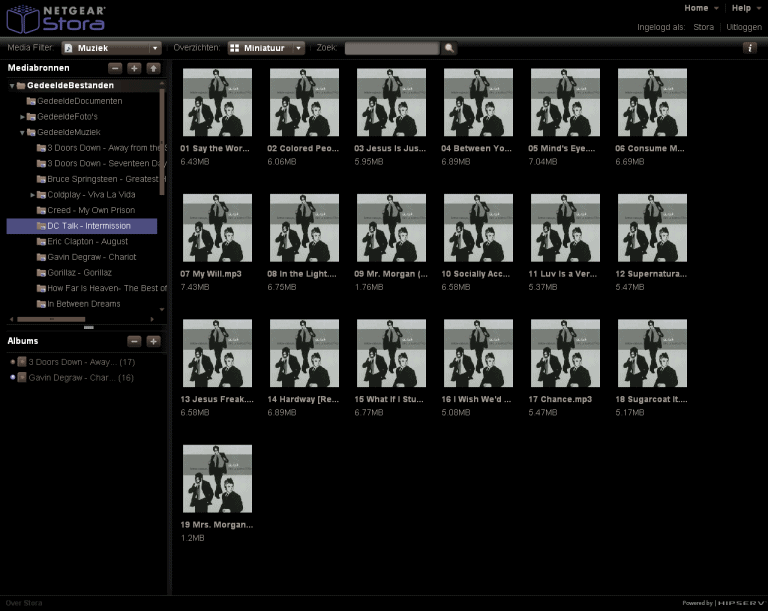768x611 pixels.
Task: Click the GedeeldeDocumenten folder icon
Action: [31, 101]
